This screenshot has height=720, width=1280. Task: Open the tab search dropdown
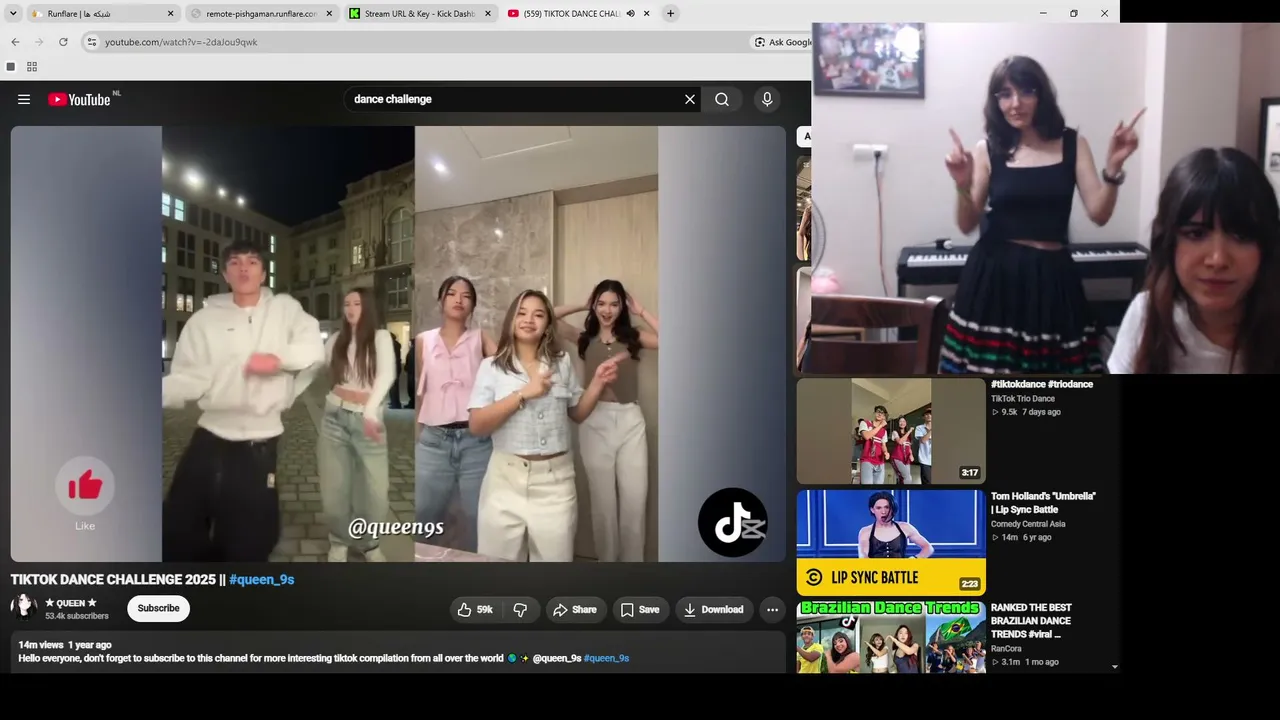[x=13, y=13]
